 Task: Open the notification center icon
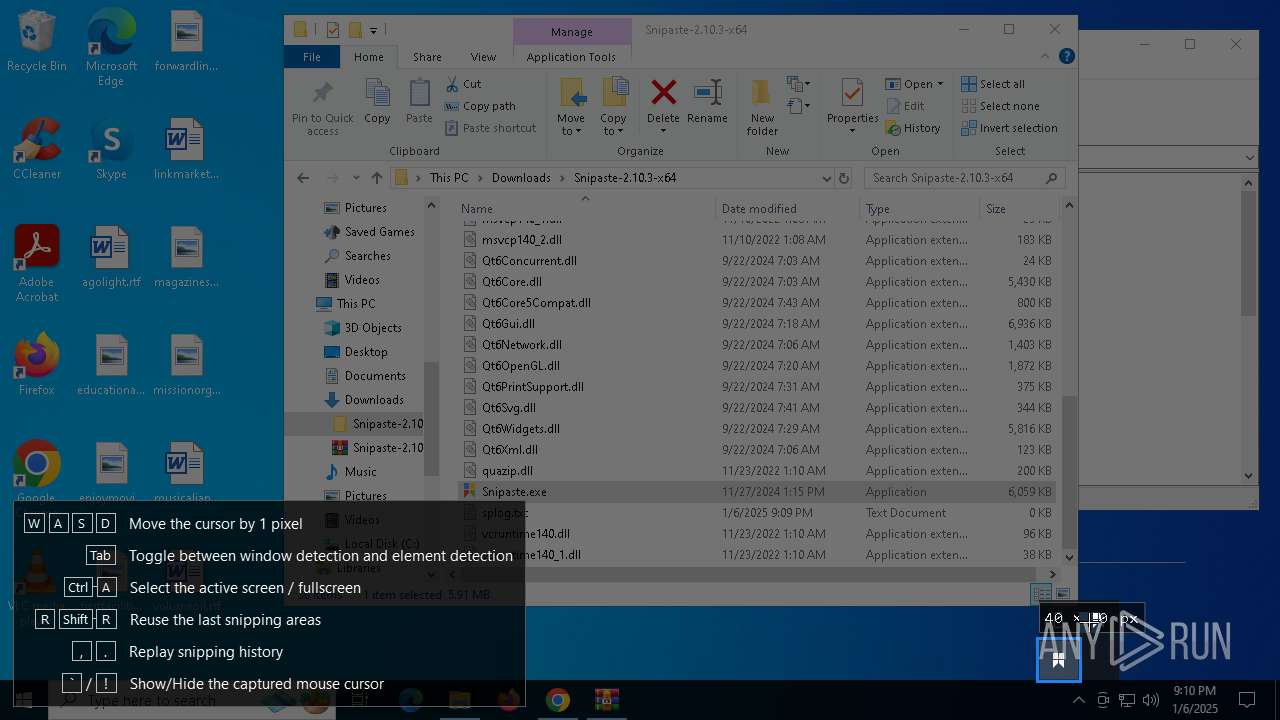1247,699
